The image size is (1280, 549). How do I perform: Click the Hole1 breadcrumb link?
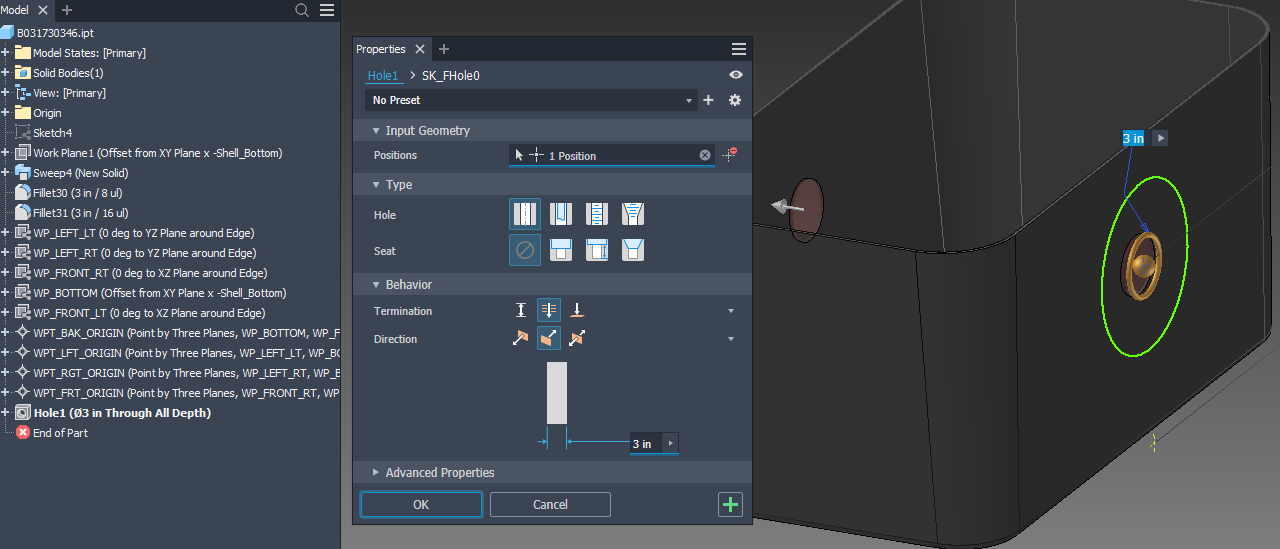(x=382, y=76)
